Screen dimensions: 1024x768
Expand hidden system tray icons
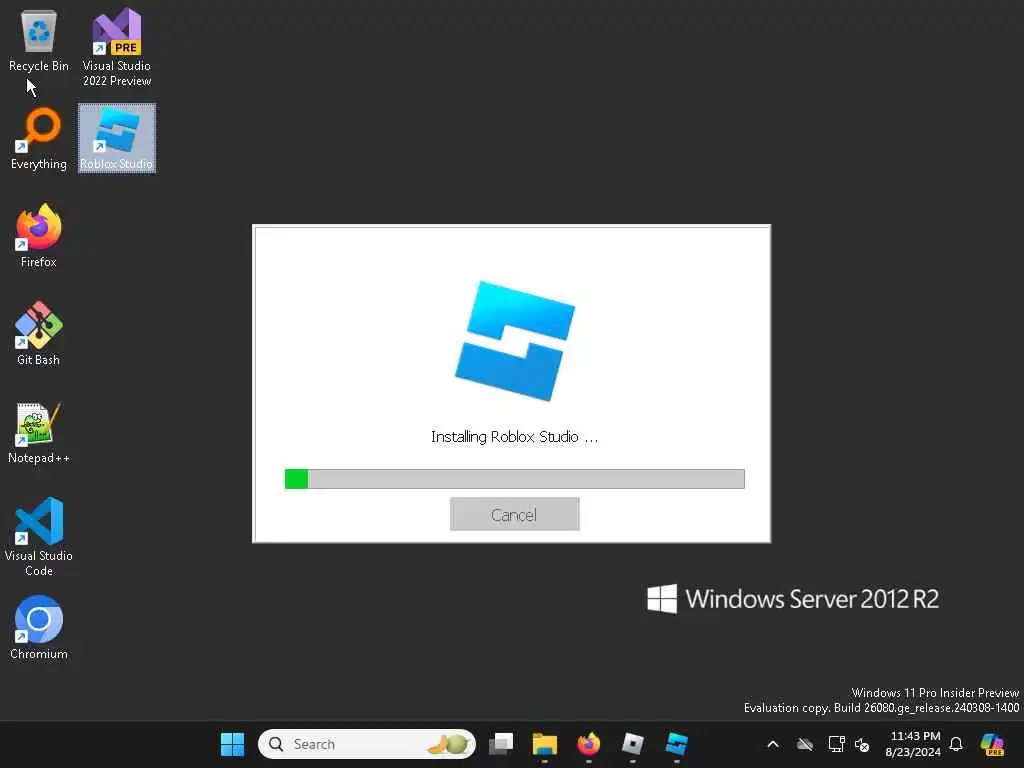pyautogui.click(x=773, y=744)
